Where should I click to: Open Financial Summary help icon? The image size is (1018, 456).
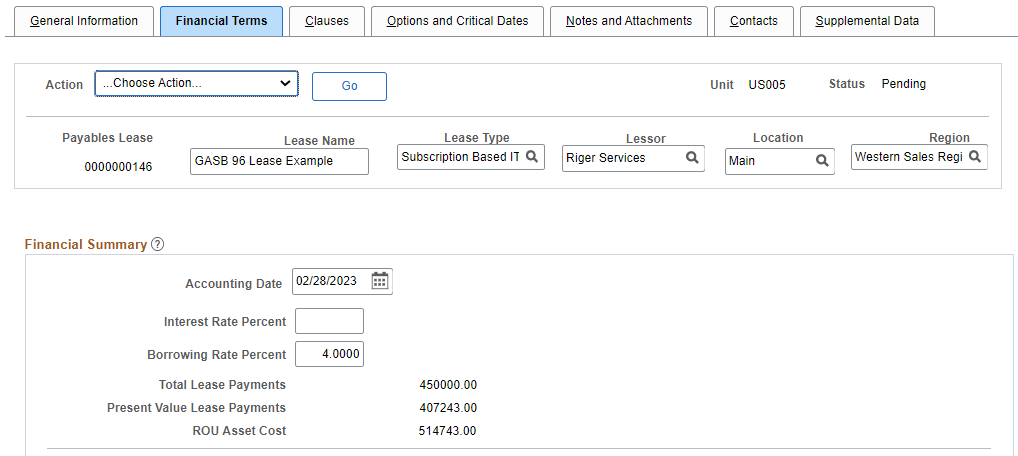point(158,245)
